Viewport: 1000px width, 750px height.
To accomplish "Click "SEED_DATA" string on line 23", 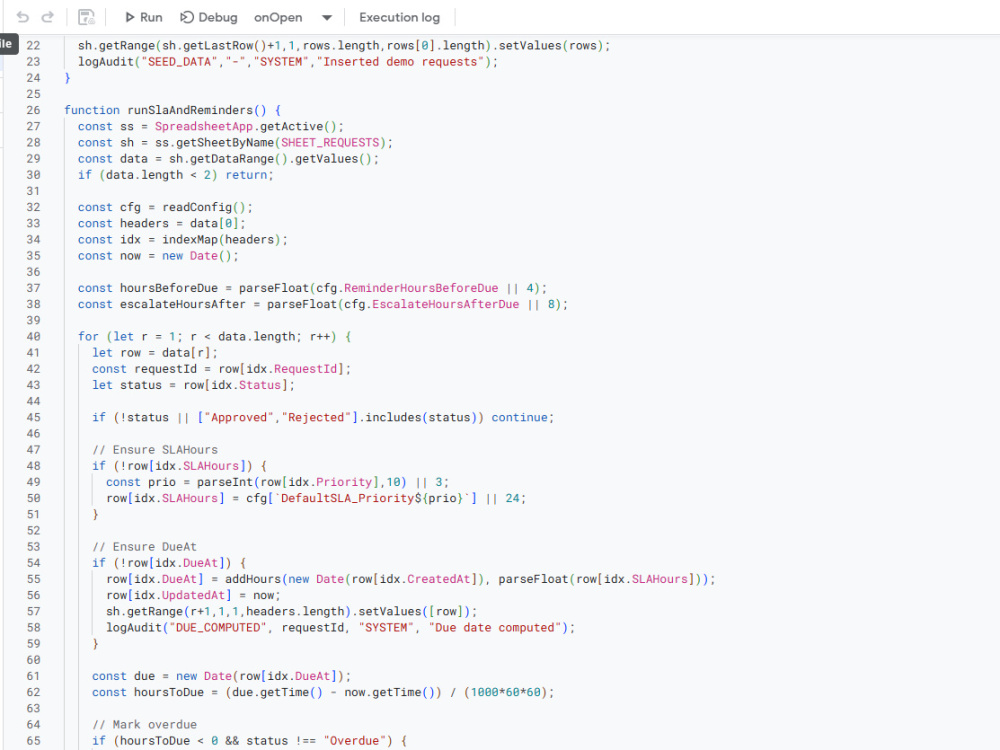I will tap(180, 62).
